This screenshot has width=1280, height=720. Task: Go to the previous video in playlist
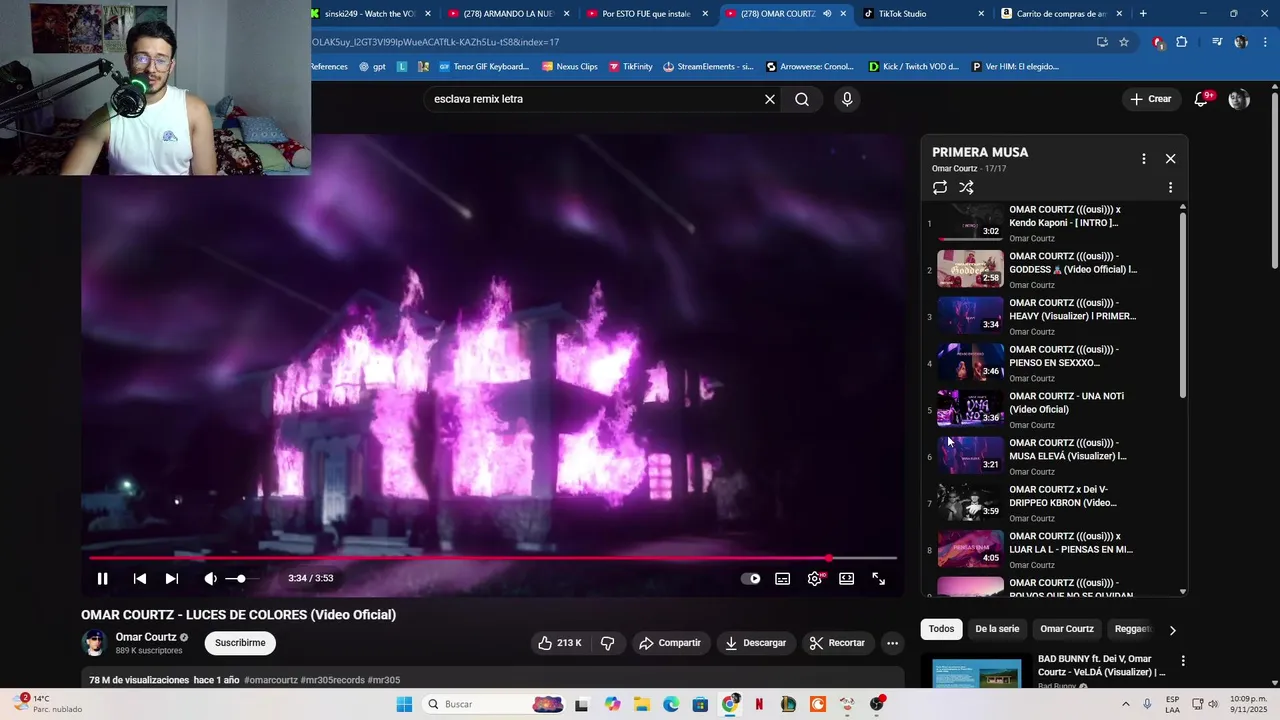click(x=140, y=578)
